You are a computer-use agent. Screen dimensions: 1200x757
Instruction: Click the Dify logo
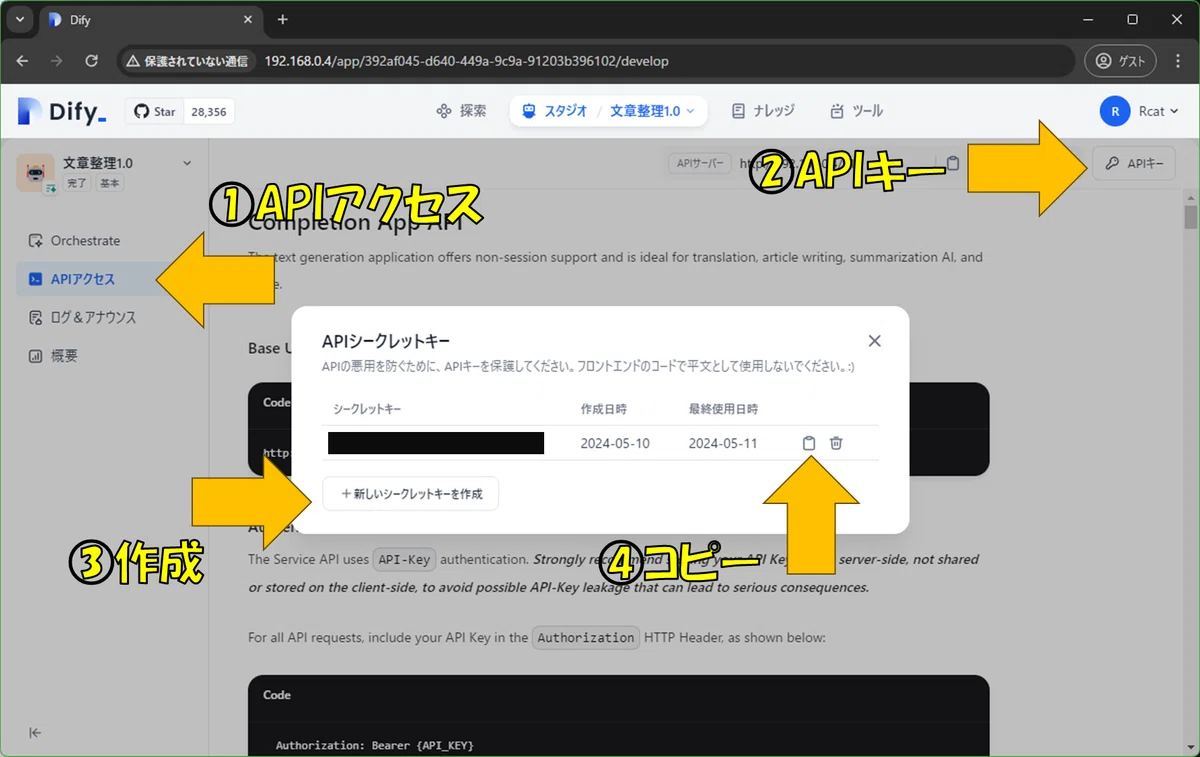pos(61,112)
